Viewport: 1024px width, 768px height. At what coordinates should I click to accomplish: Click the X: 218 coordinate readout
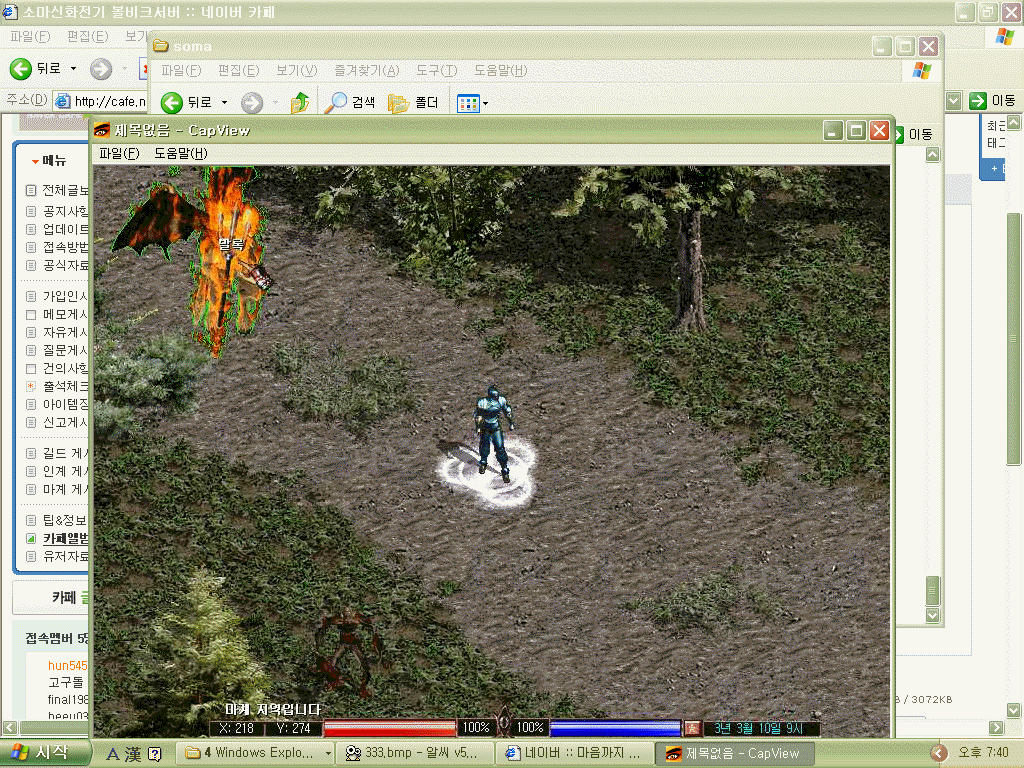pyautogui.click(x=236, y=728)
